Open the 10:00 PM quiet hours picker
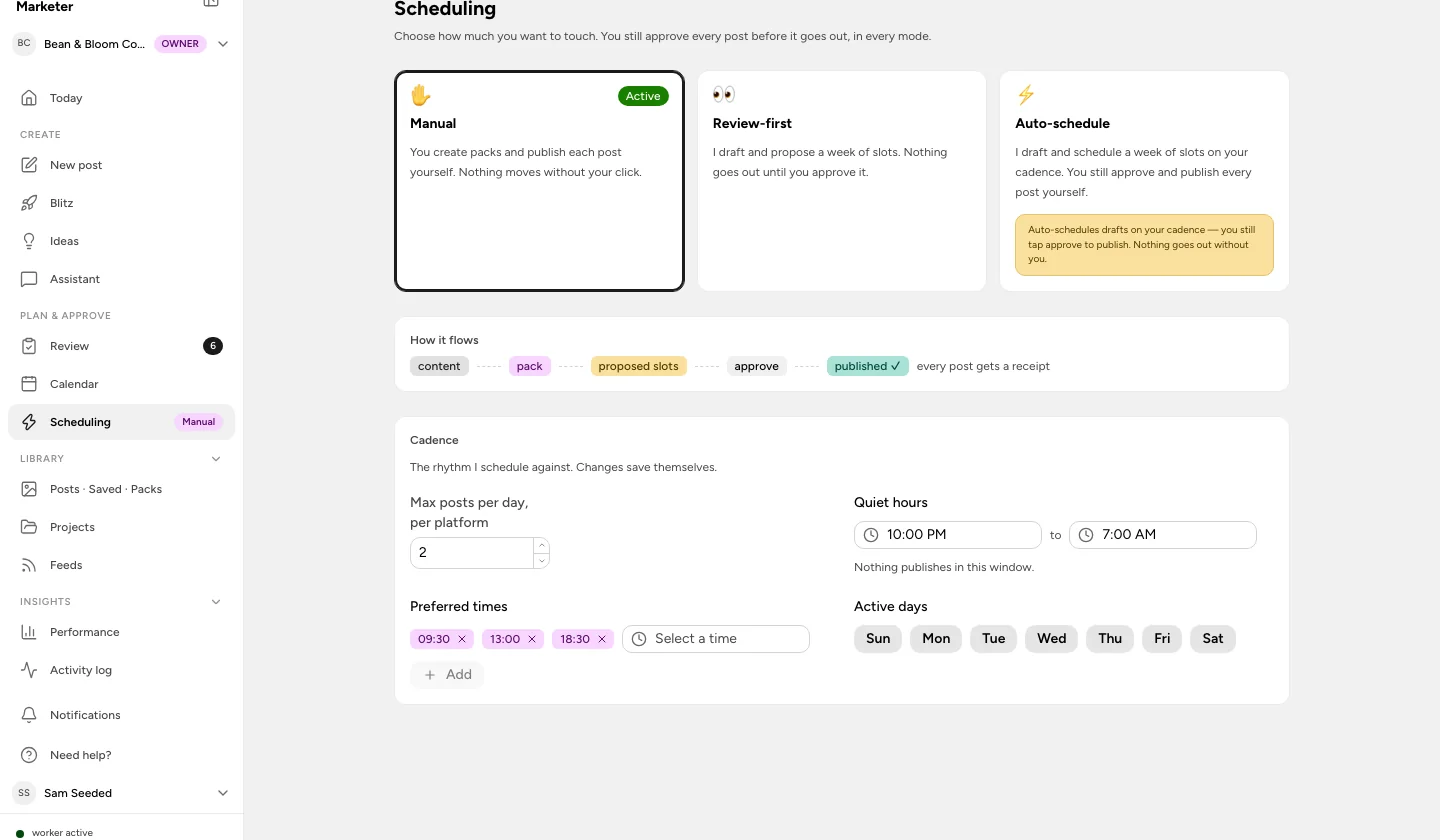 pyautogui.click(x=948, y=535)
